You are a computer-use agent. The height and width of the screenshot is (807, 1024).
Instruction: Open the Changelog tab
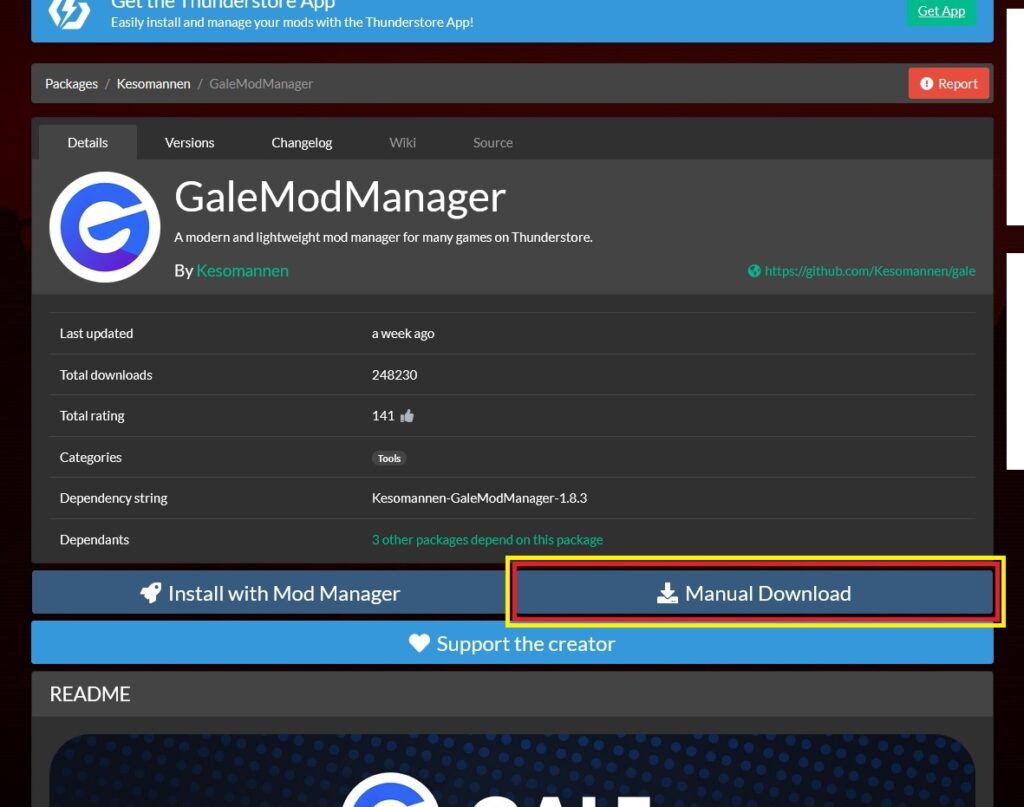click(301, 142)
